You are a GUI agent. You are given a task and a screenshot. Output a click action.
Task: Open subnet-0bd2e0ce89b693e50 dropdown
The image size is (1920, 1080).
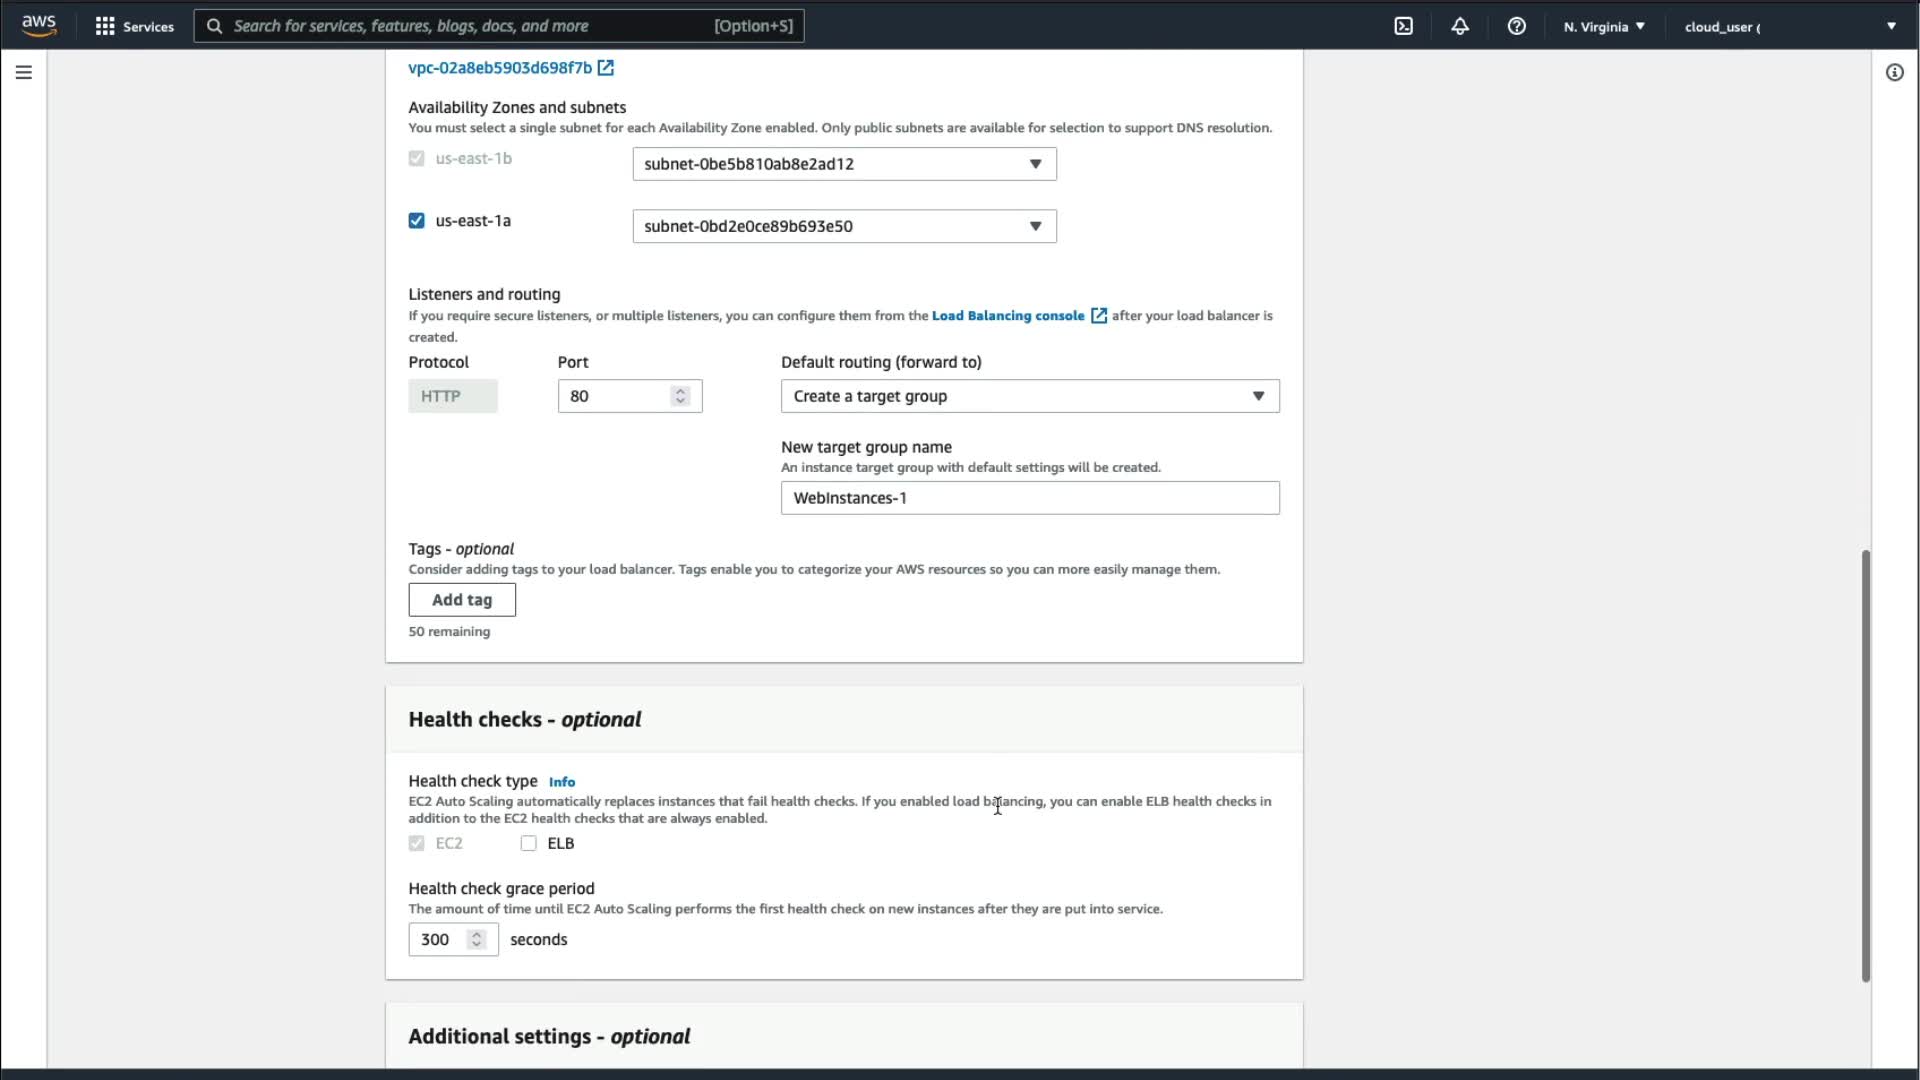tap(844, 226)
